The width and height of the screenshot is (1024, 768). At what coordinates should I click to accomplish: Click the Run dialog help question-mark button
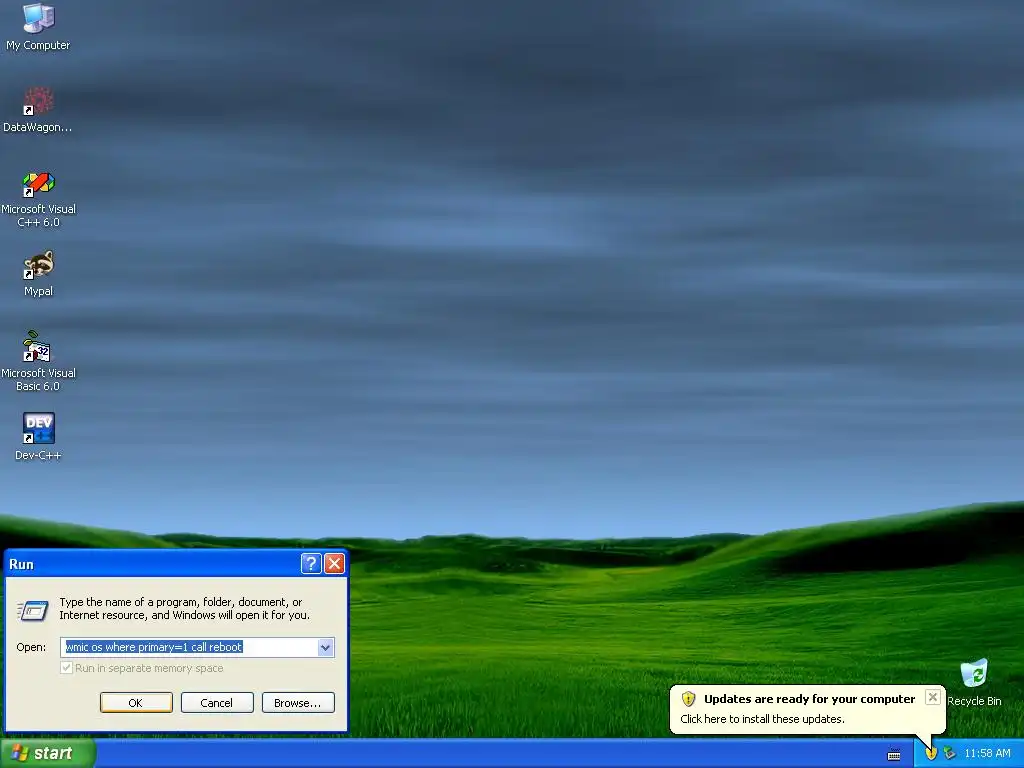[311, 564]
